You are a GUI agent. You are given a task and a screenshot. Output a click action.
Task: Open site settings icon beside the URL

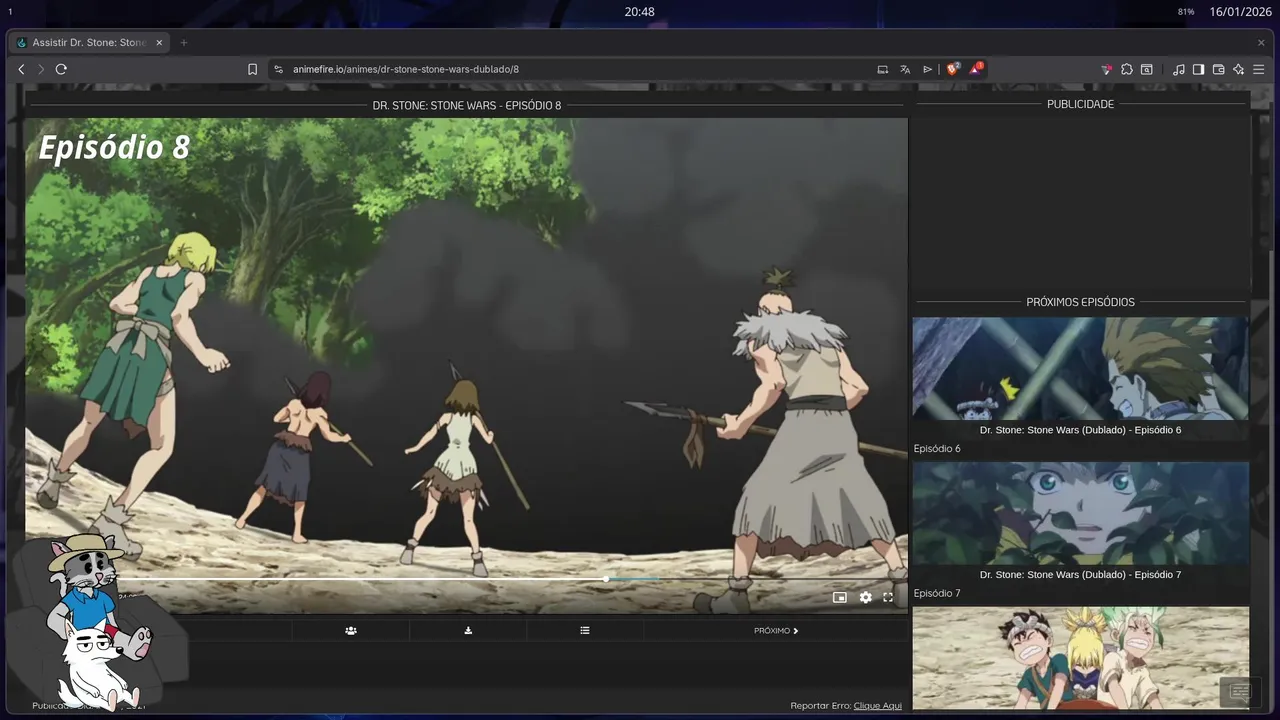pyautogui.click(x=278, y=69)
